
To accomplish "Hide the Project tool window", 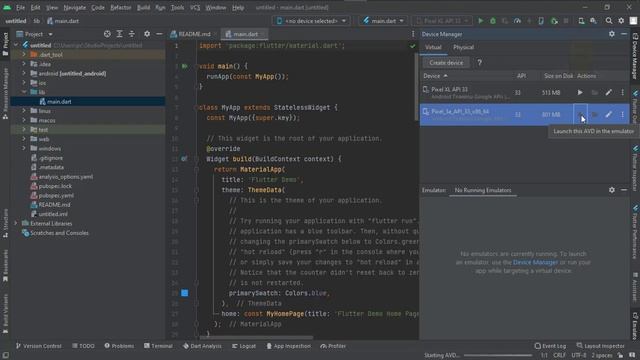I will click(159, 34).
